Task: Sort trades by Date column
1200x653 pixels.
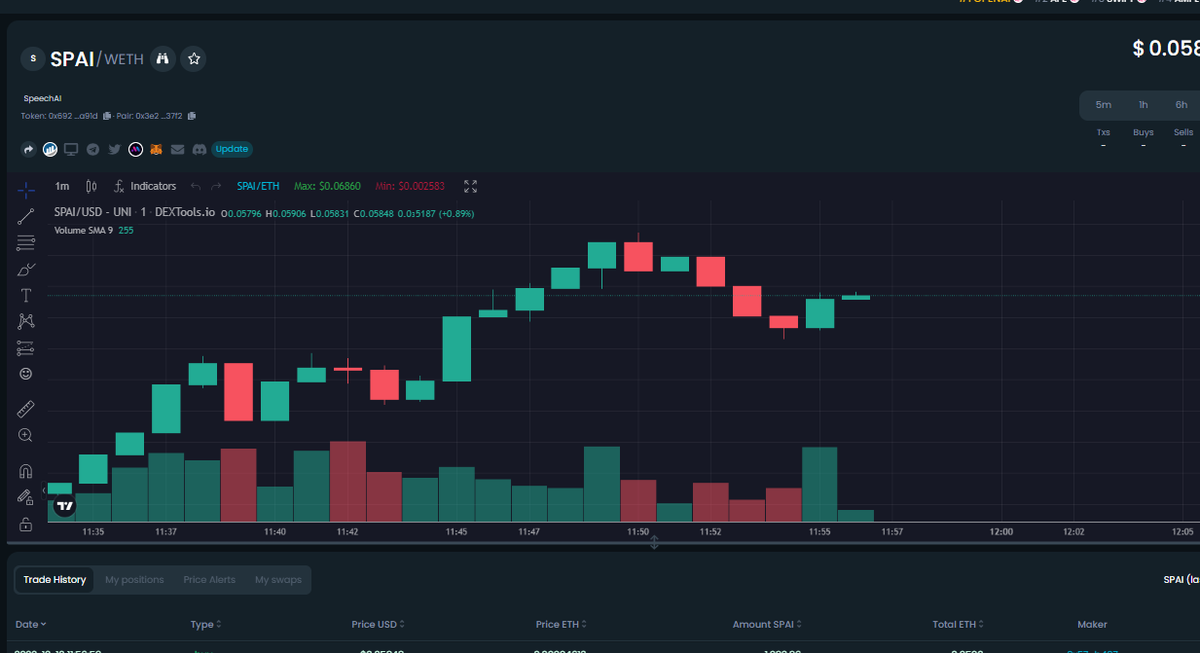Action: (30, 624)
